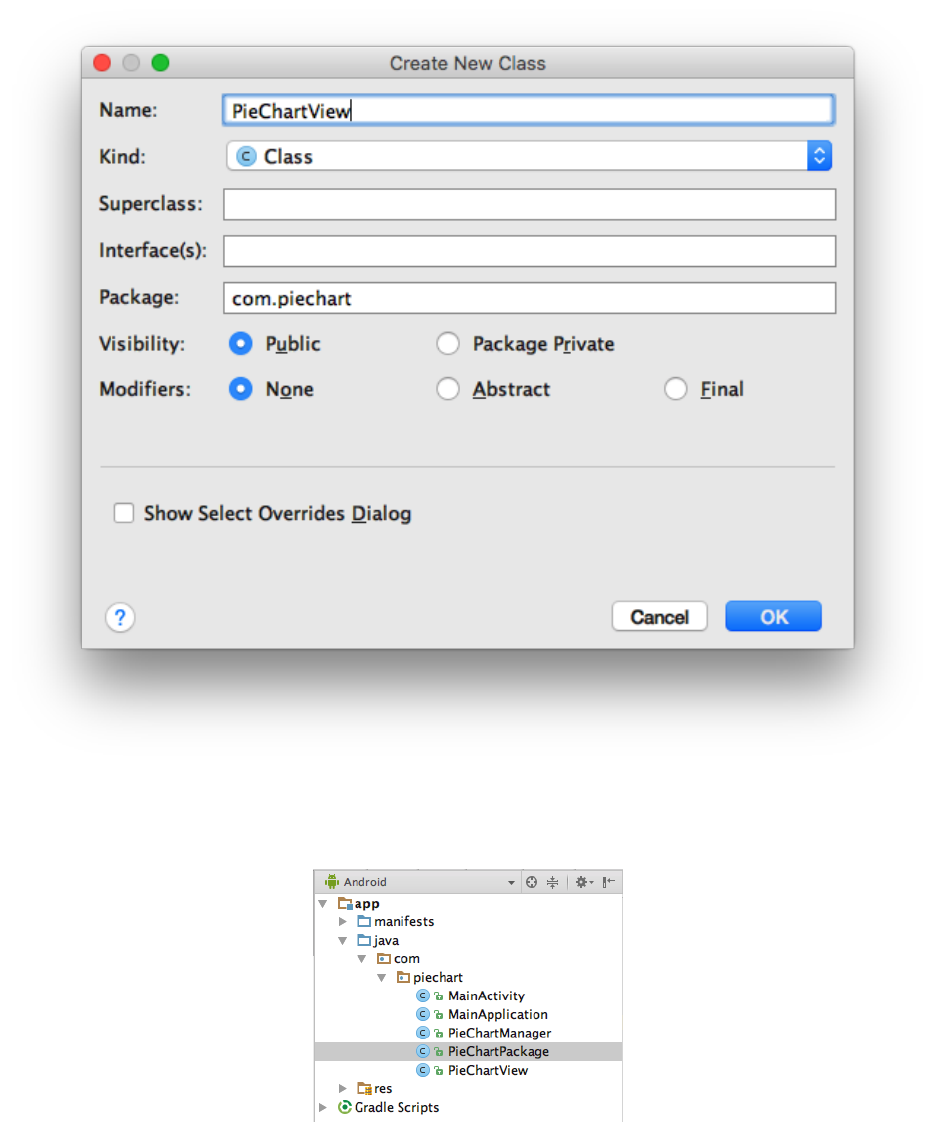The width and height of the screenshot is (936, 1122).
Task: Open the project panel gear settings
Action: coord(582,882)
